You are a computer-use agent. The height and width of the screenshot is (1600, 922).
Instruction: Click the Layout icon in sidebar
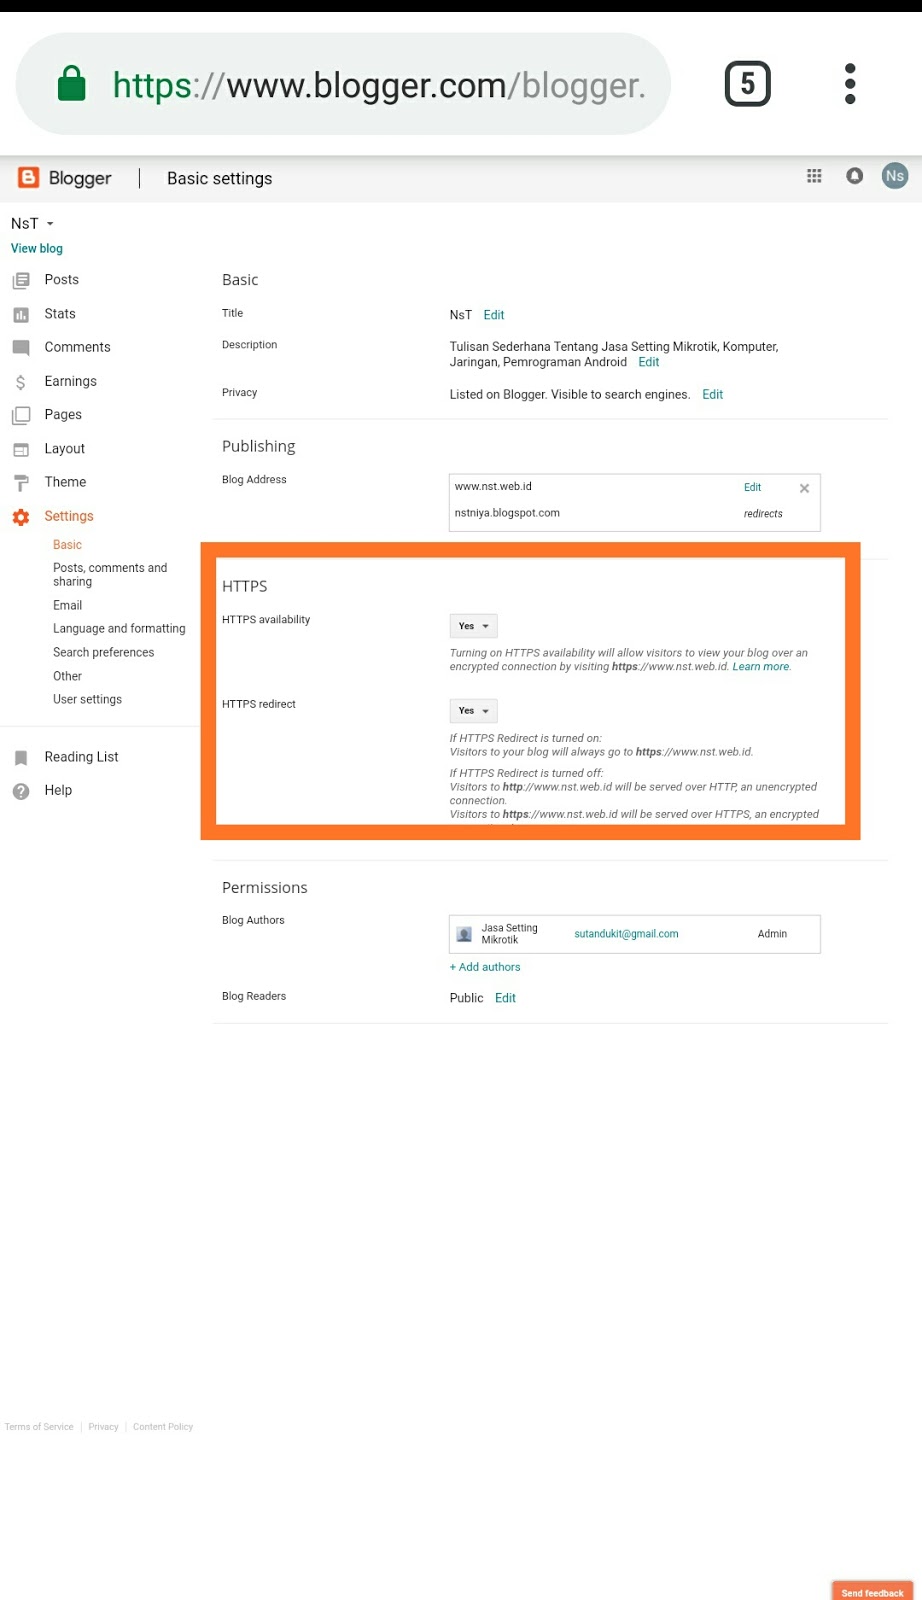(x=21, y=449)
